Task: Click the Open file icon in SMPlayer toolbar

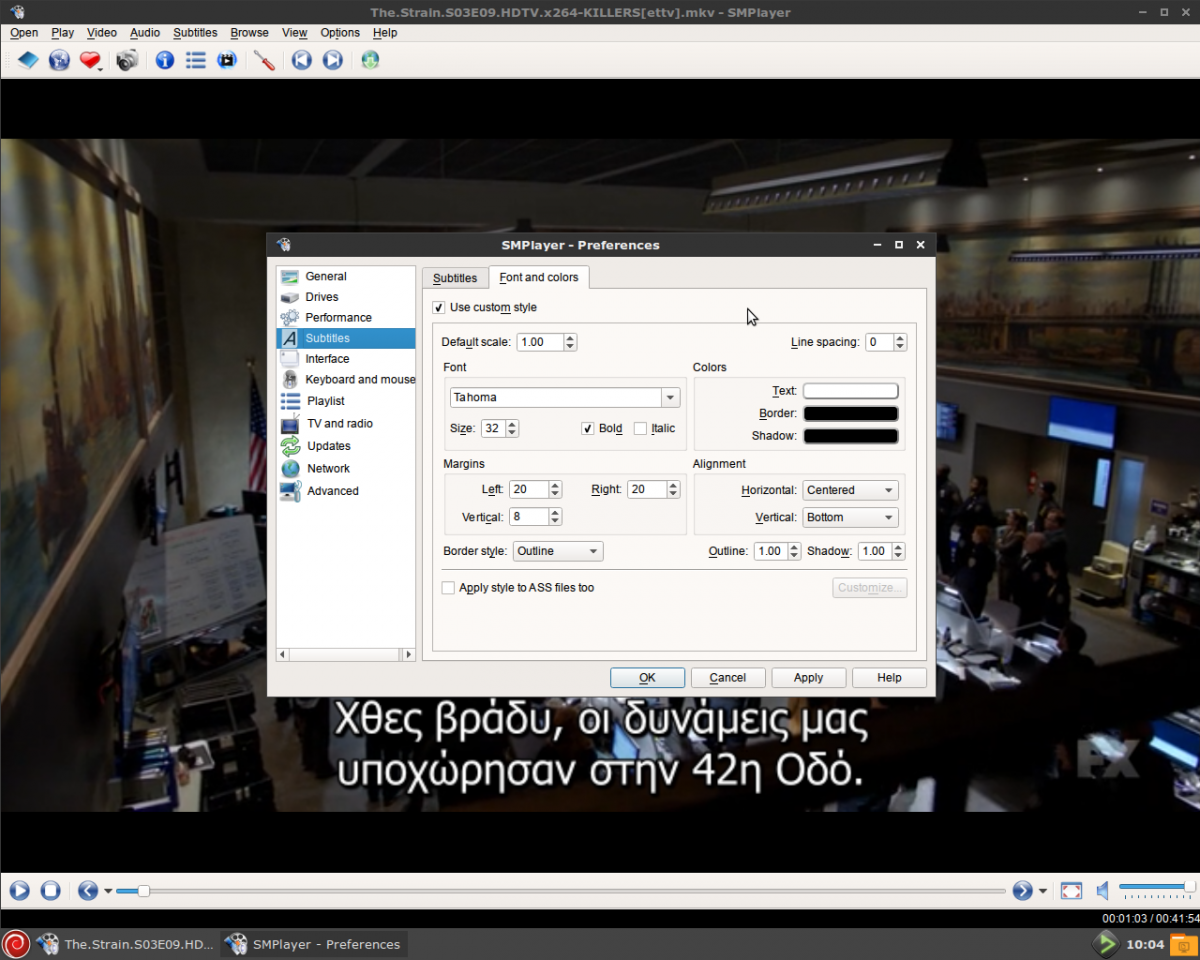Action: [28, 61]
